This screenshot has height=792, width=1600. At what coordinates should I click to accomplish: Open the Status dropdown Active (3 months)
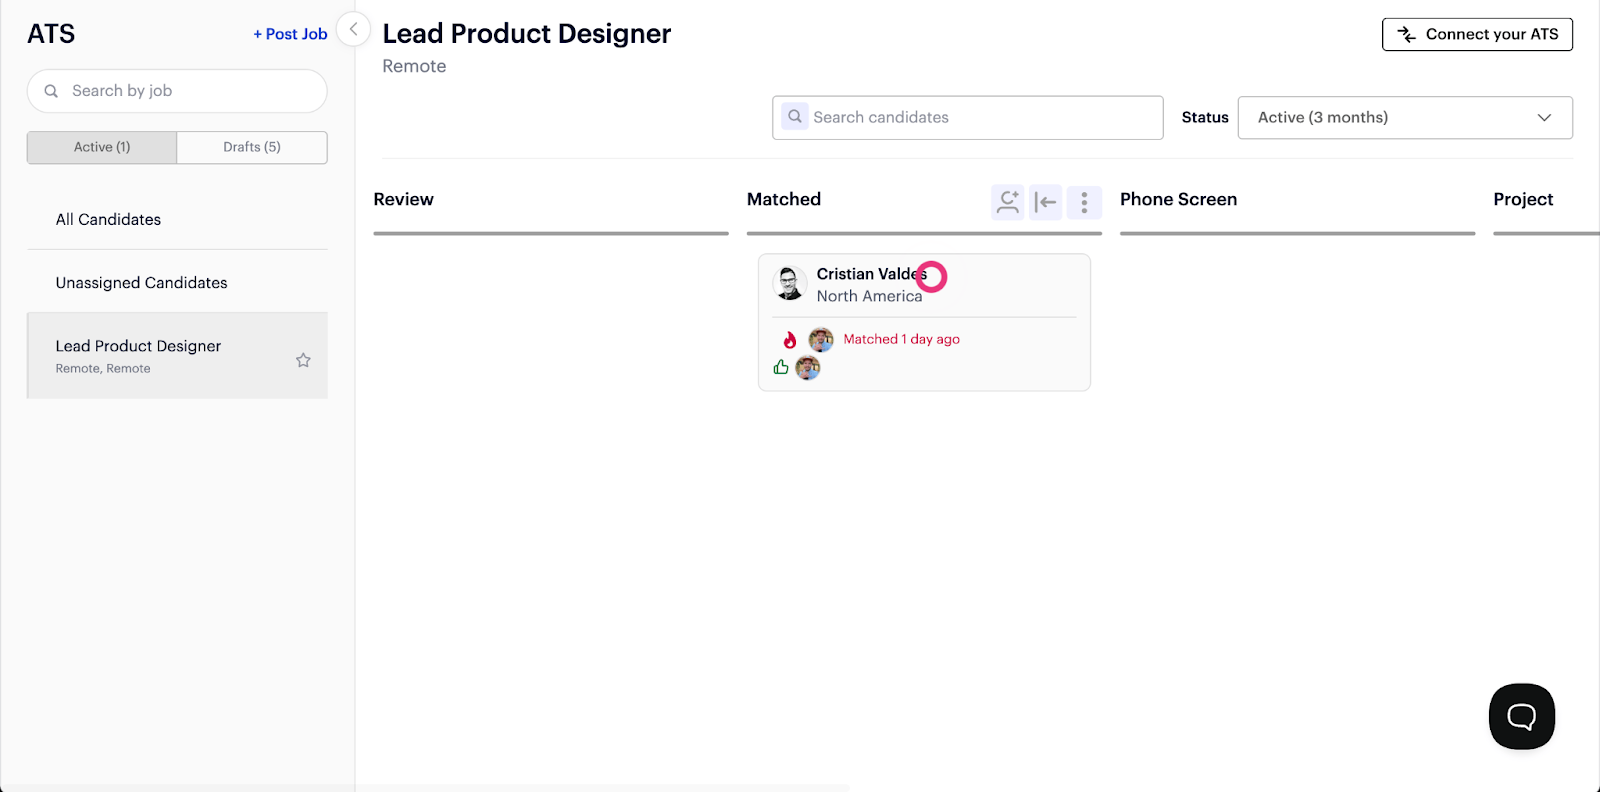point(1405,117)
